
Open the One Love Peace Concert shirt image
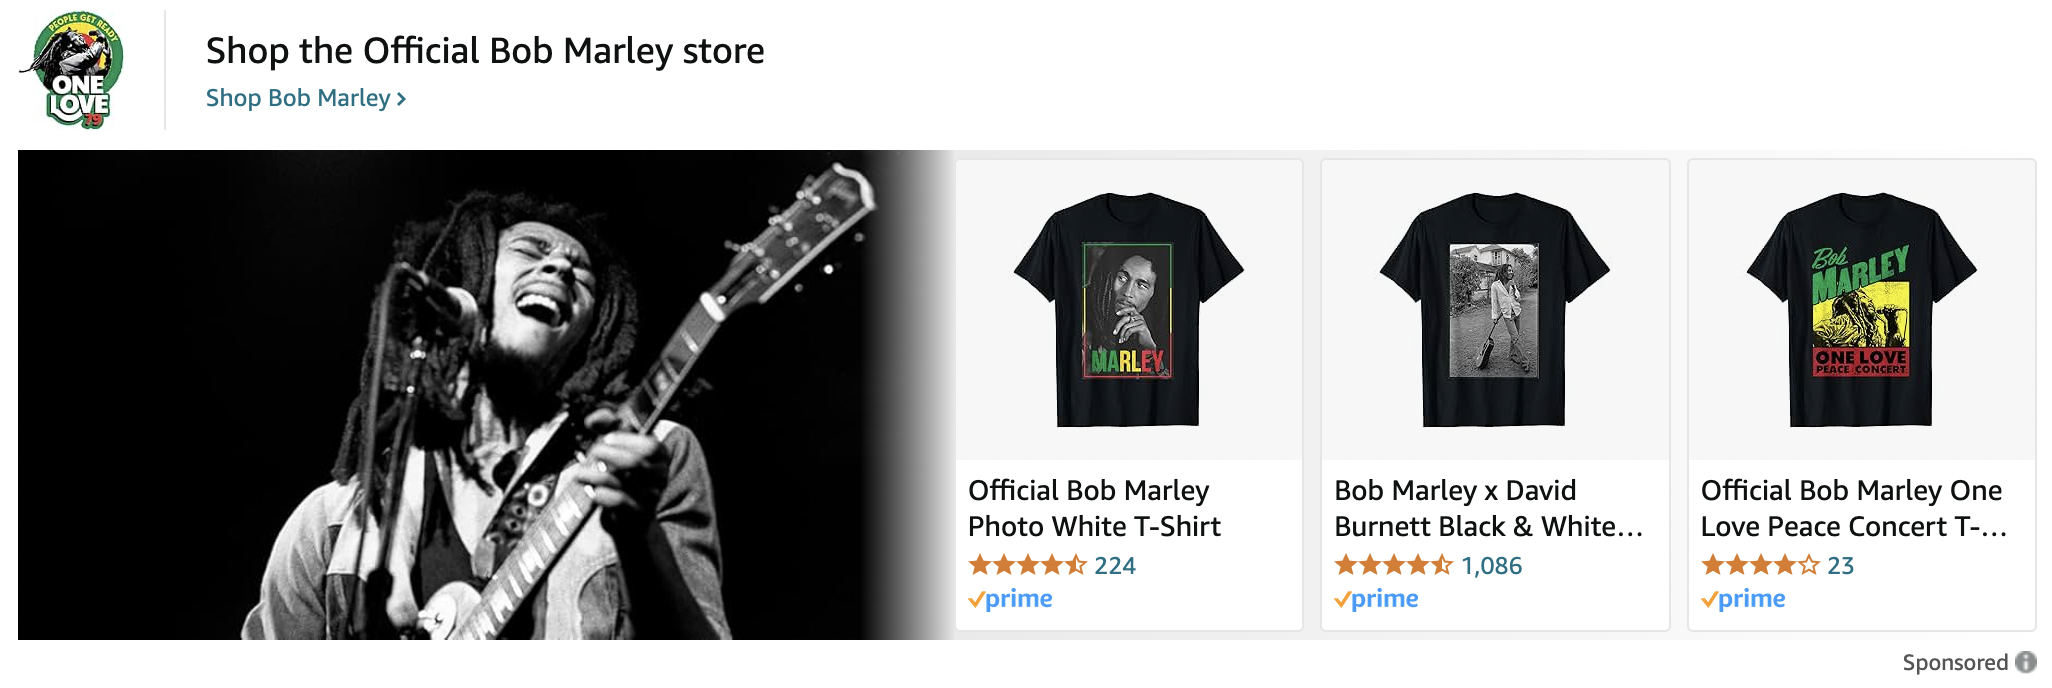pos(1861,310)
